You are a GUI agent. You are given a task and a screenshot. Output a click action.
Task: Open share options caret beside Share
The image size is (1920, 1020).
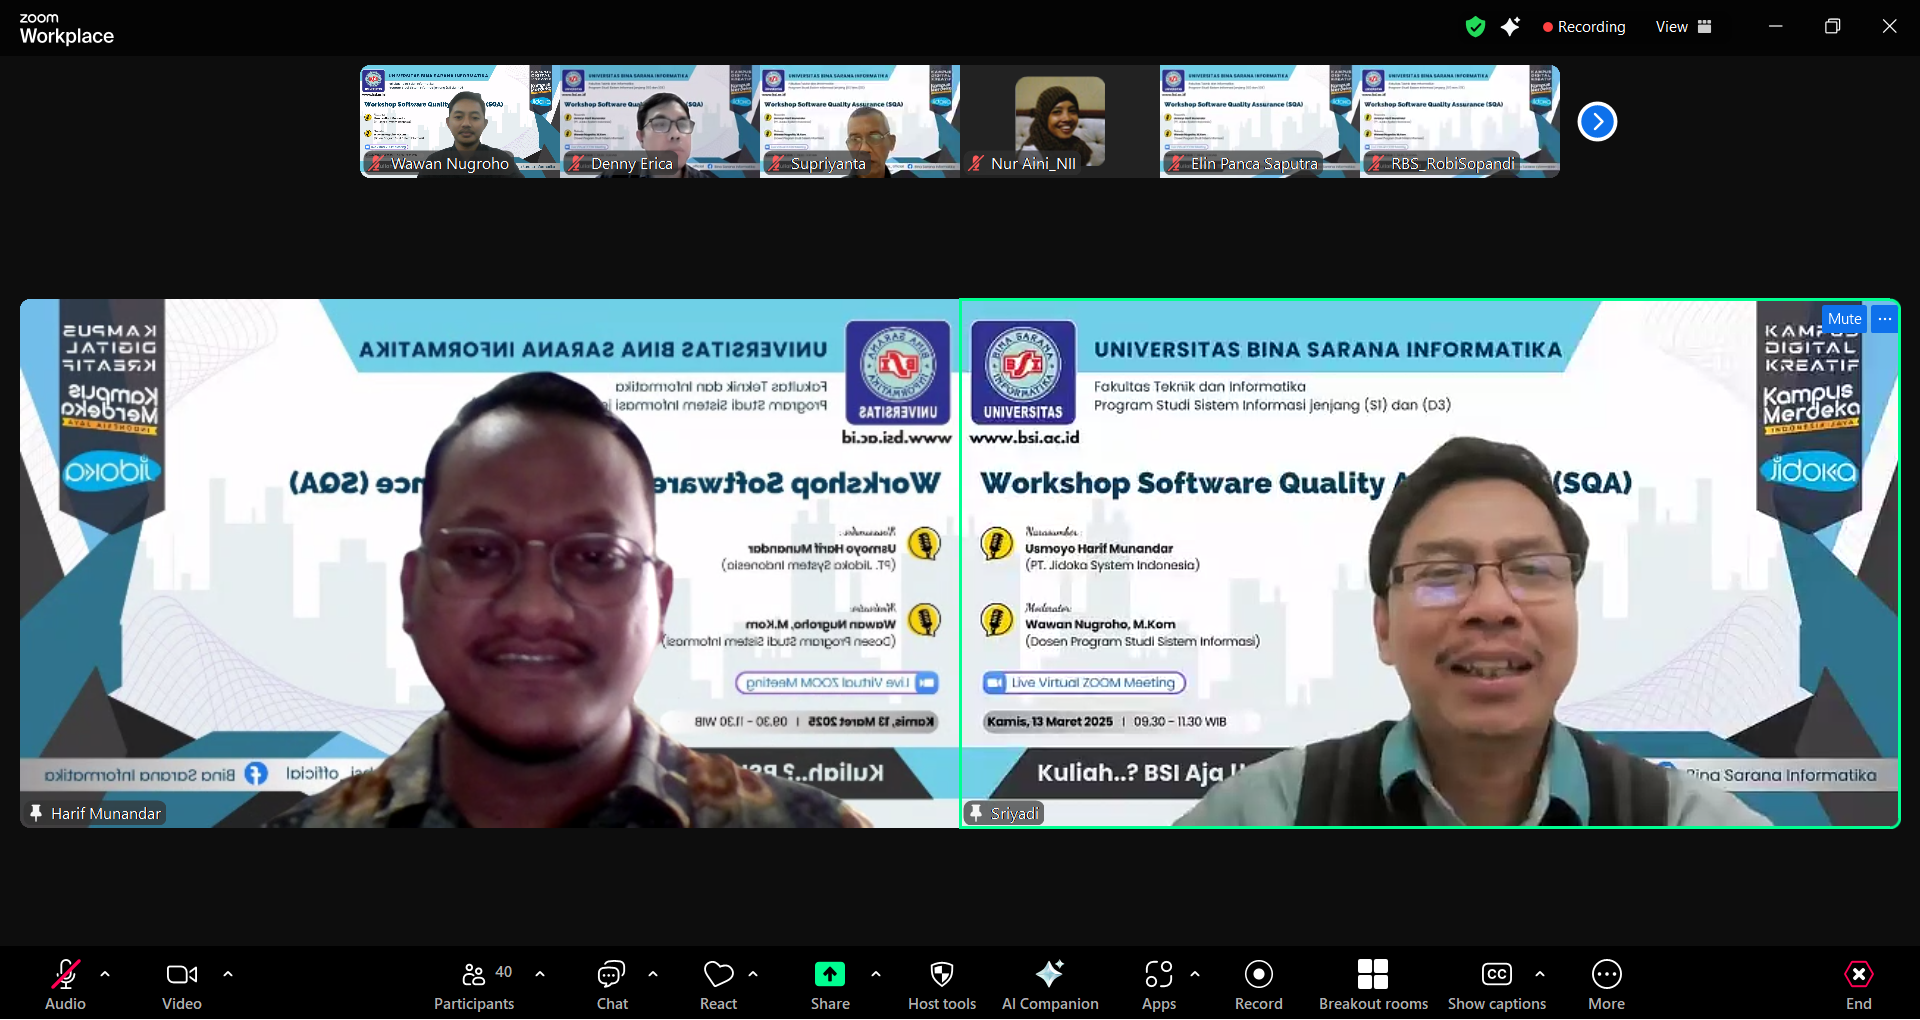[x=876, y=974]
